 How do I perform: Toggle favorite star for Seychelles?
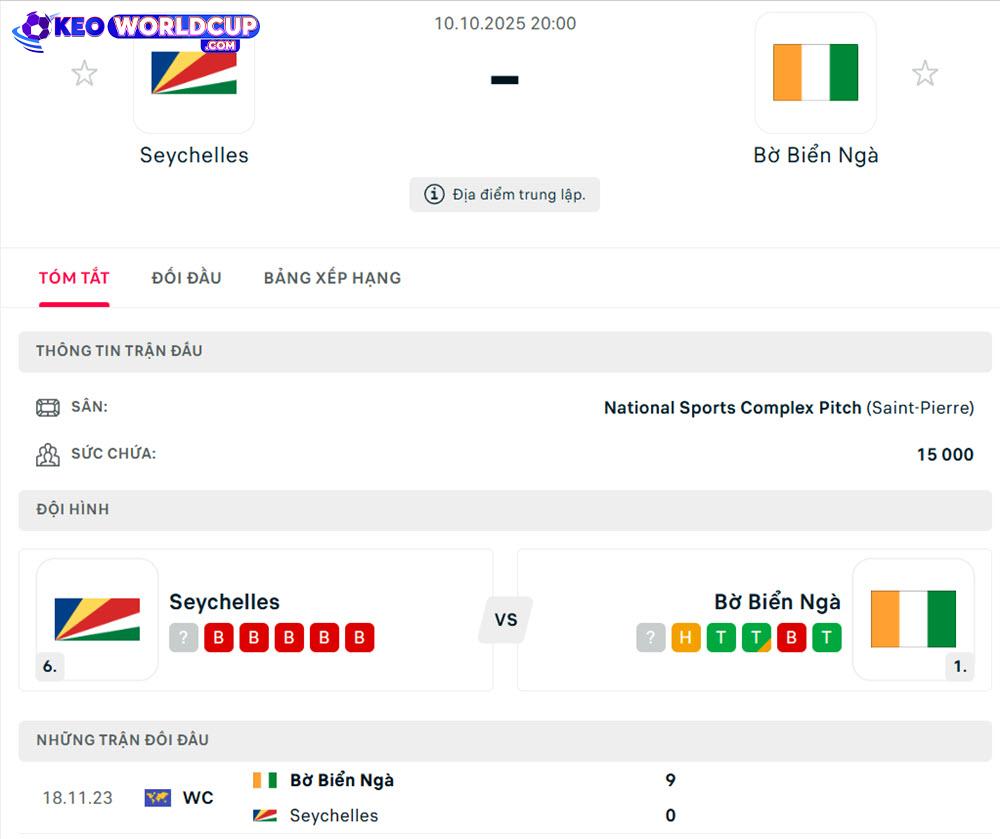tap(84, 73)
